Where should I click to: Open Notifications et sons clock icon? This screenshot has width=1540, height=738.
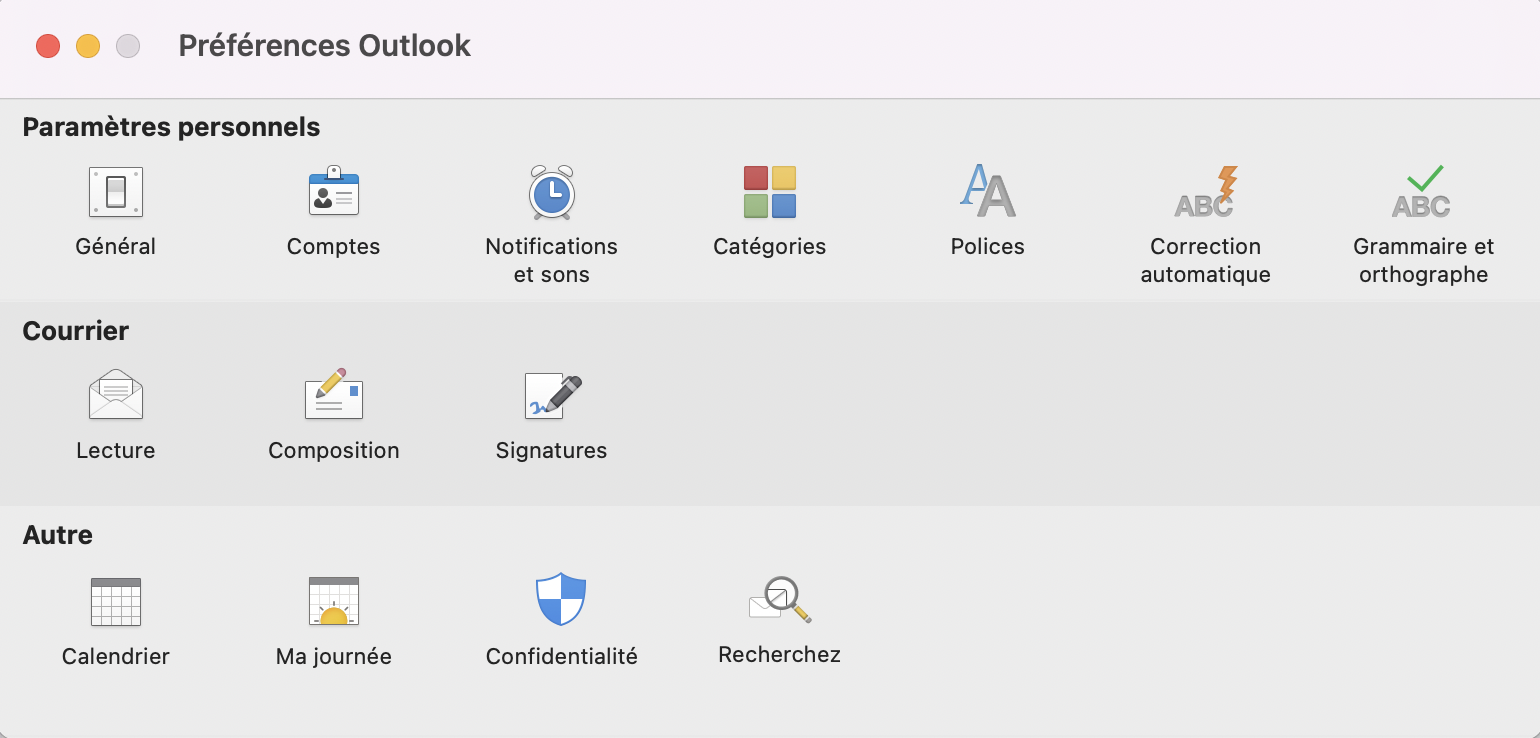[551, 192]
